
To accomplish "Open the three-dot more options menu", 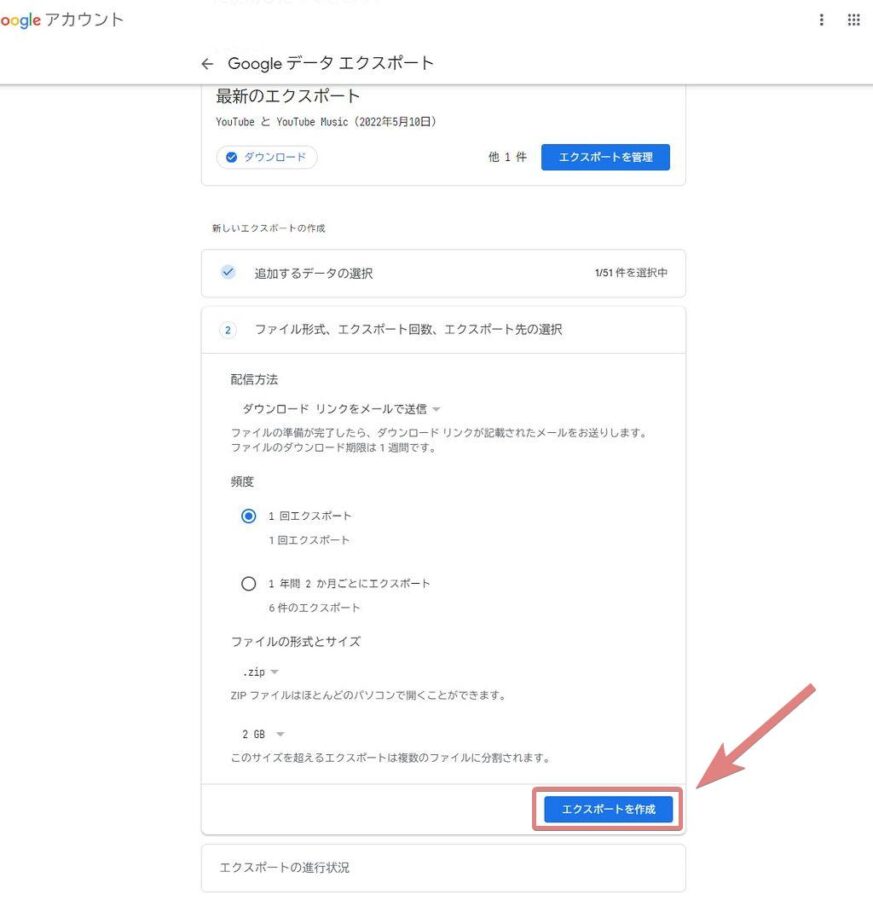I will pos(821,20).
